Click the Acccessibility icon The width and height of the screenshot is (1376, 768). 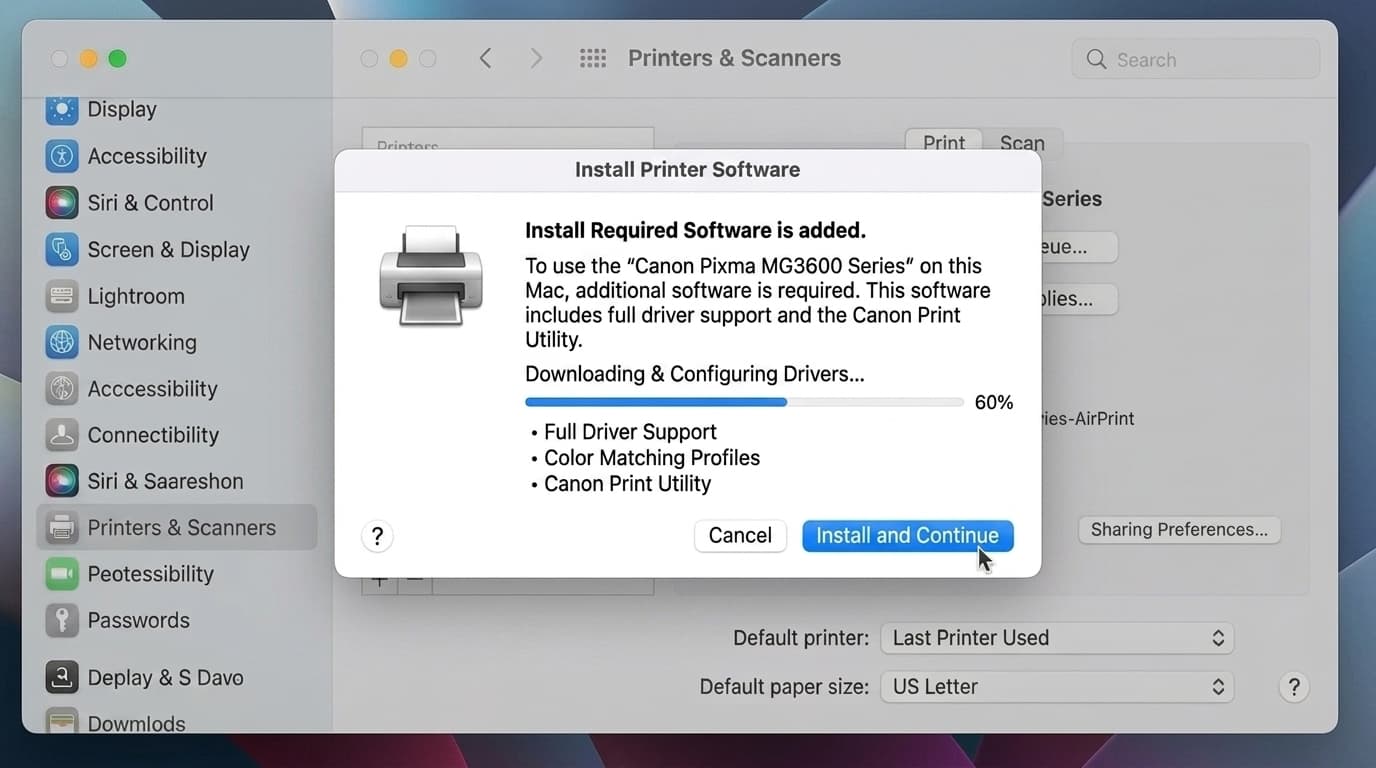pyautogui.click(x=62, y=389)
